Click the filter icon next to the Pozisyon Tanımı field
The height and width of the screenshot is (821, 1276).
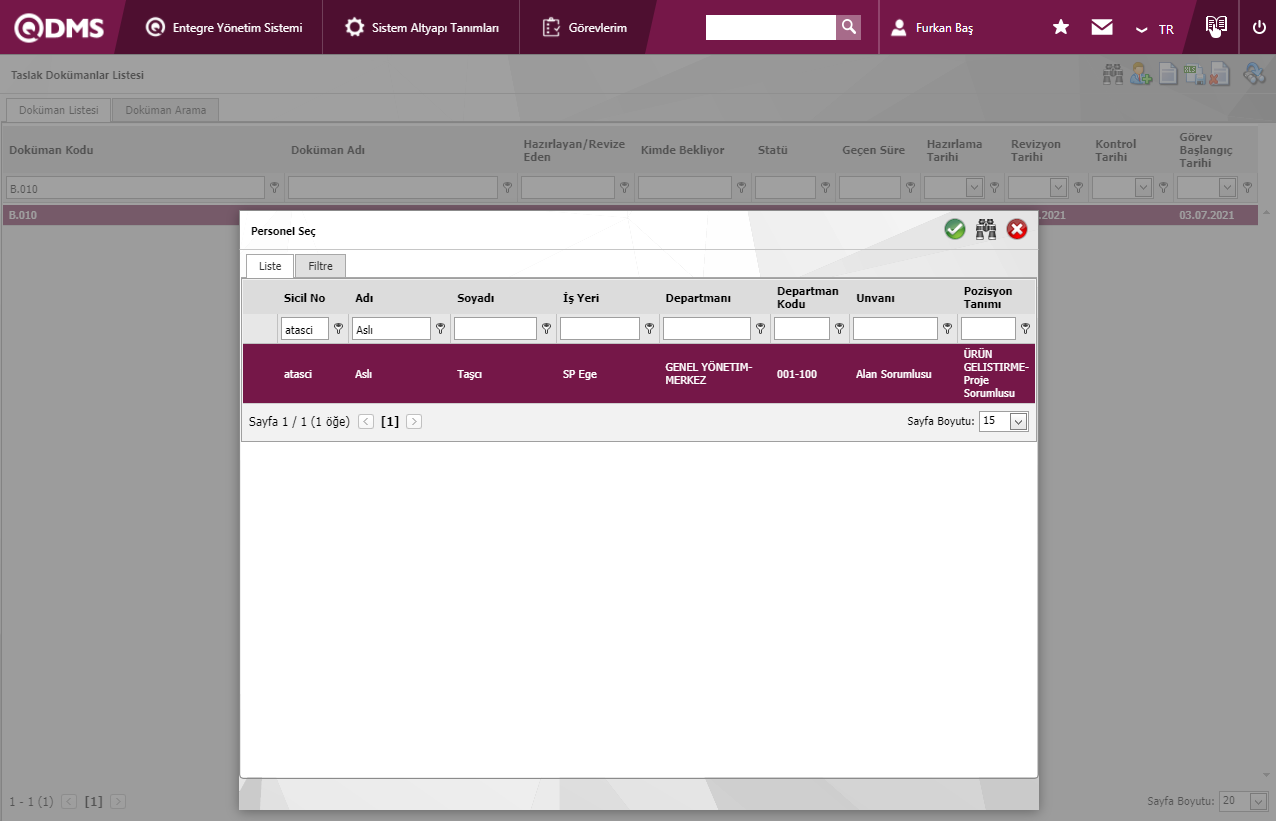(1025, 328)
